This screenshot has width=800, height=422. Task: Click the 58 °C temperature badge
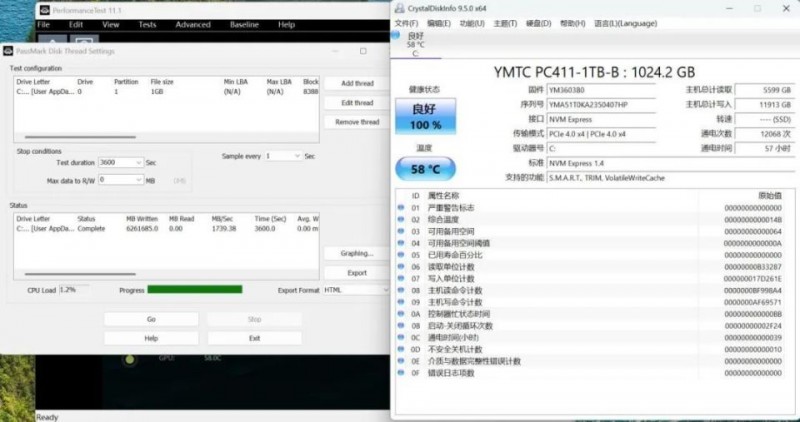pyautogui.click(x=426, y=170)
